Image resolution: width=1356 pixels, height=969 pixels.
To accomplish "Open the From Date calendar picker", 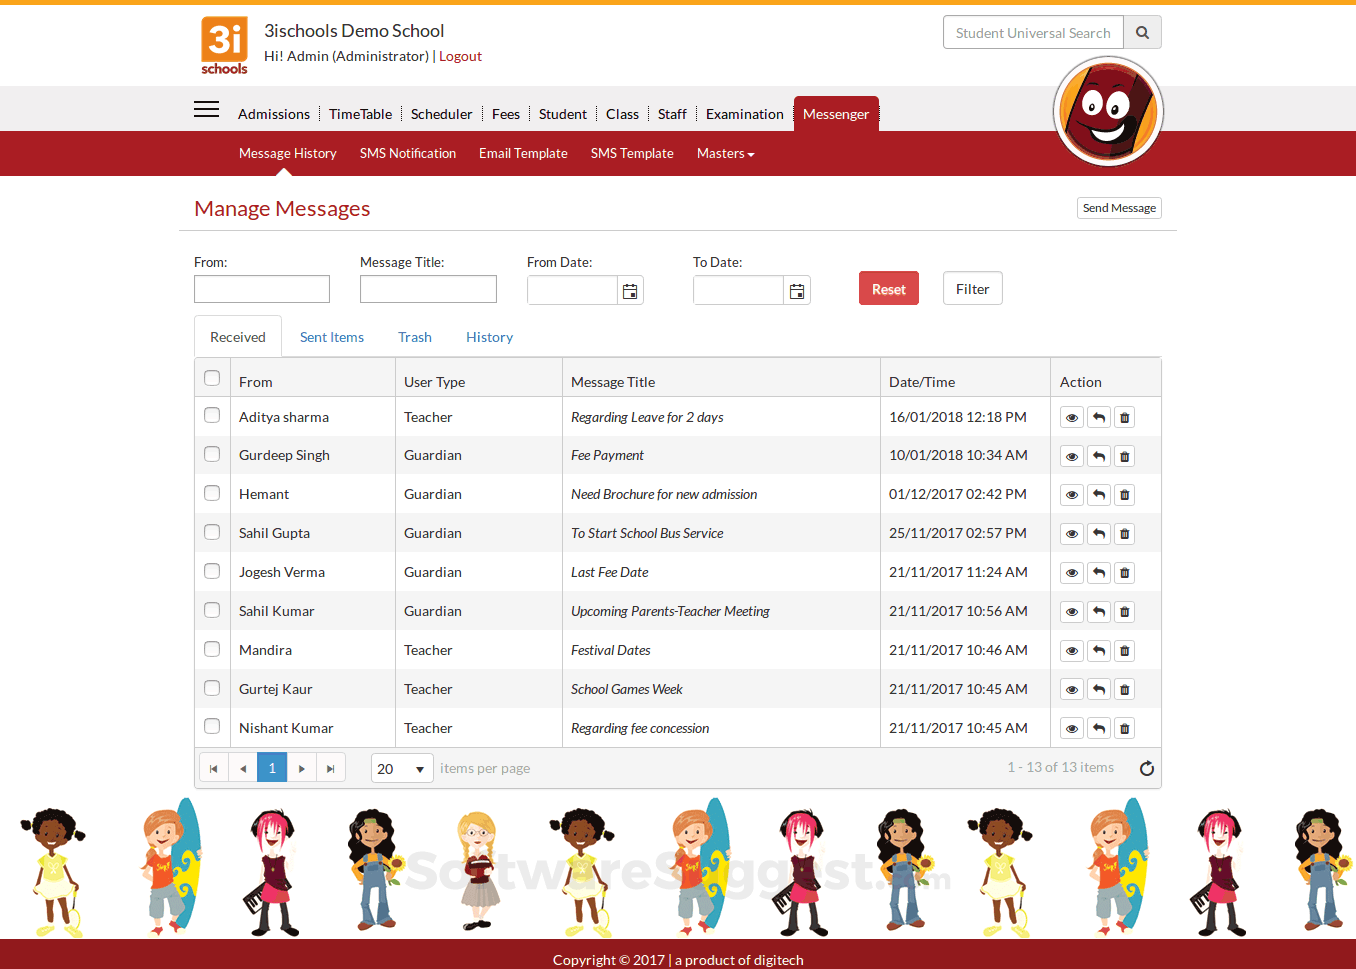I will tap(630, 291).
